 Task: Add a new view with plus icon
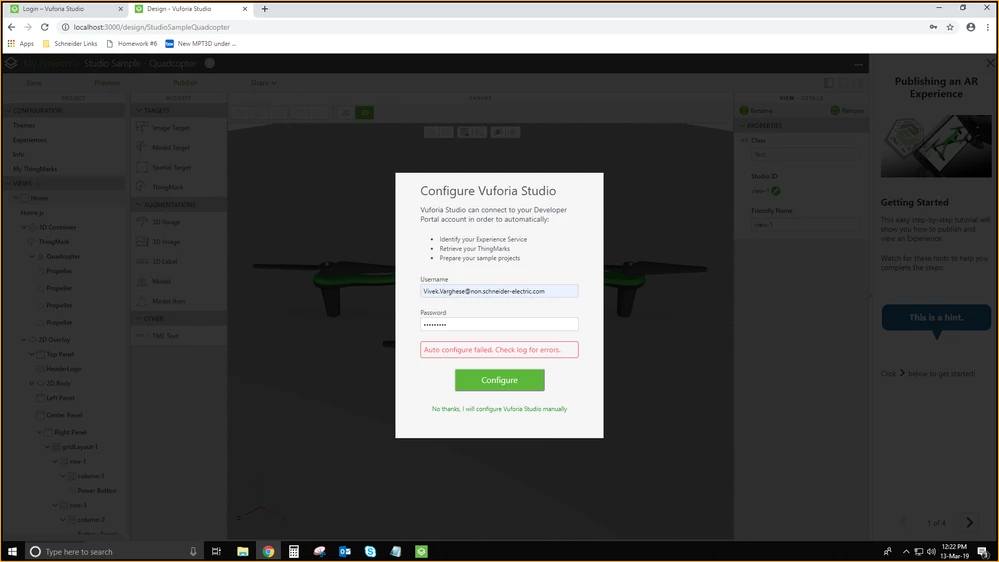pyautogui.click(x=37, y=184)
